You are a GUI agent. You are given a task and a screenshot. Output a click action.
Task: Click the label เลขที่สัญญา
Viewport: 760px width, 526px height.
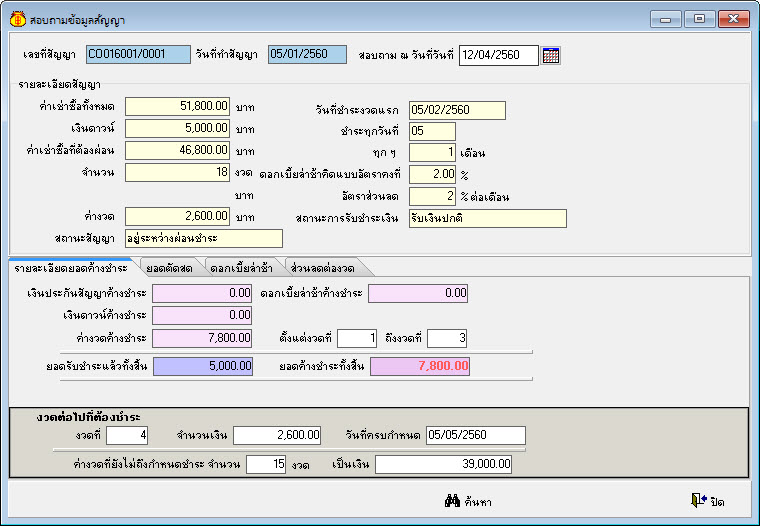49,55
